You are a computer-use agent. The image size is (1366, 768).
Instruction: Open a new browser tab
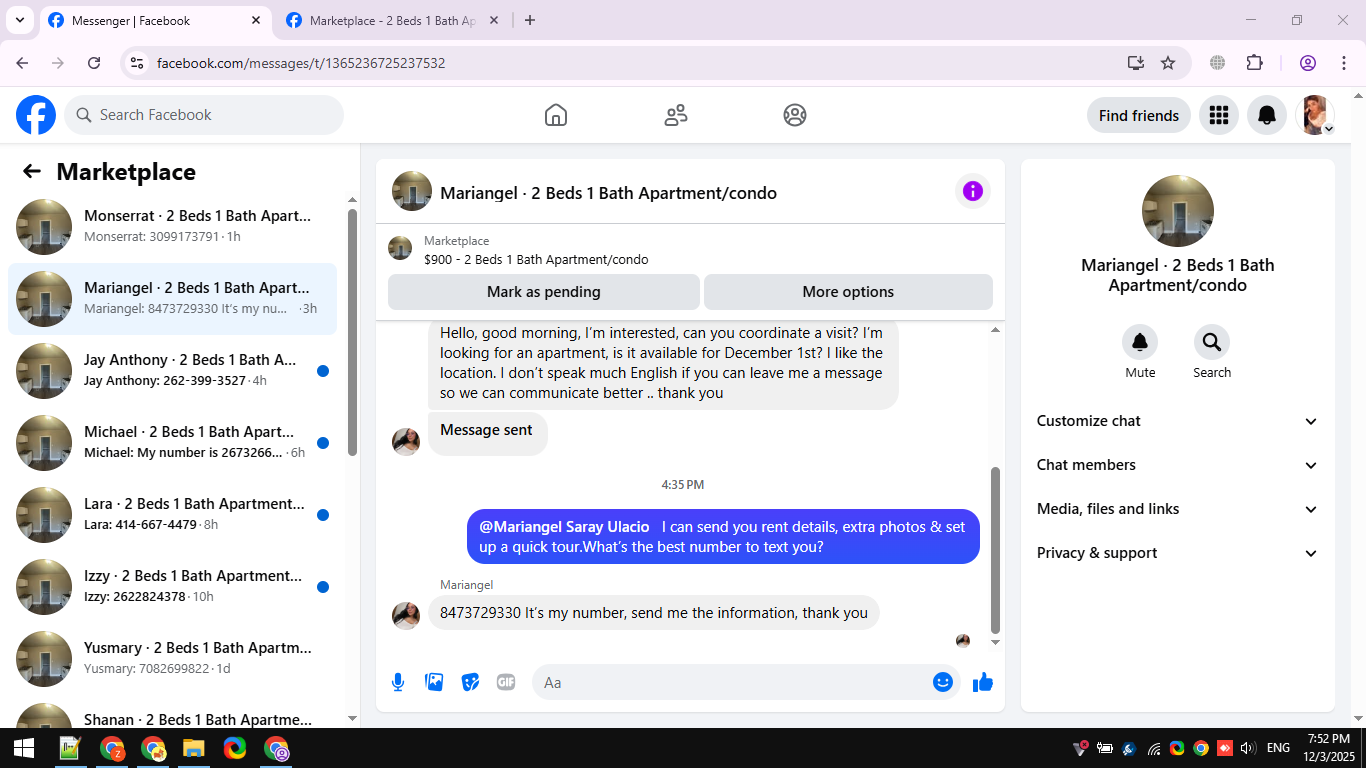530,20
